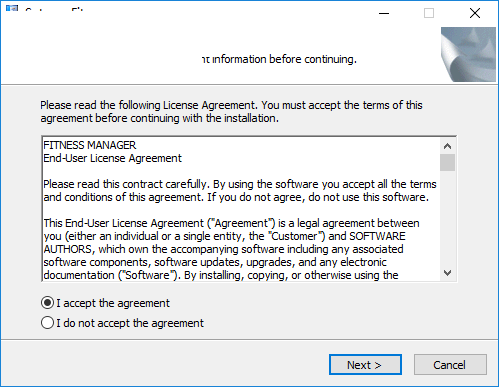Click the "End-User License Agreement" line

(x=113, y=158)
